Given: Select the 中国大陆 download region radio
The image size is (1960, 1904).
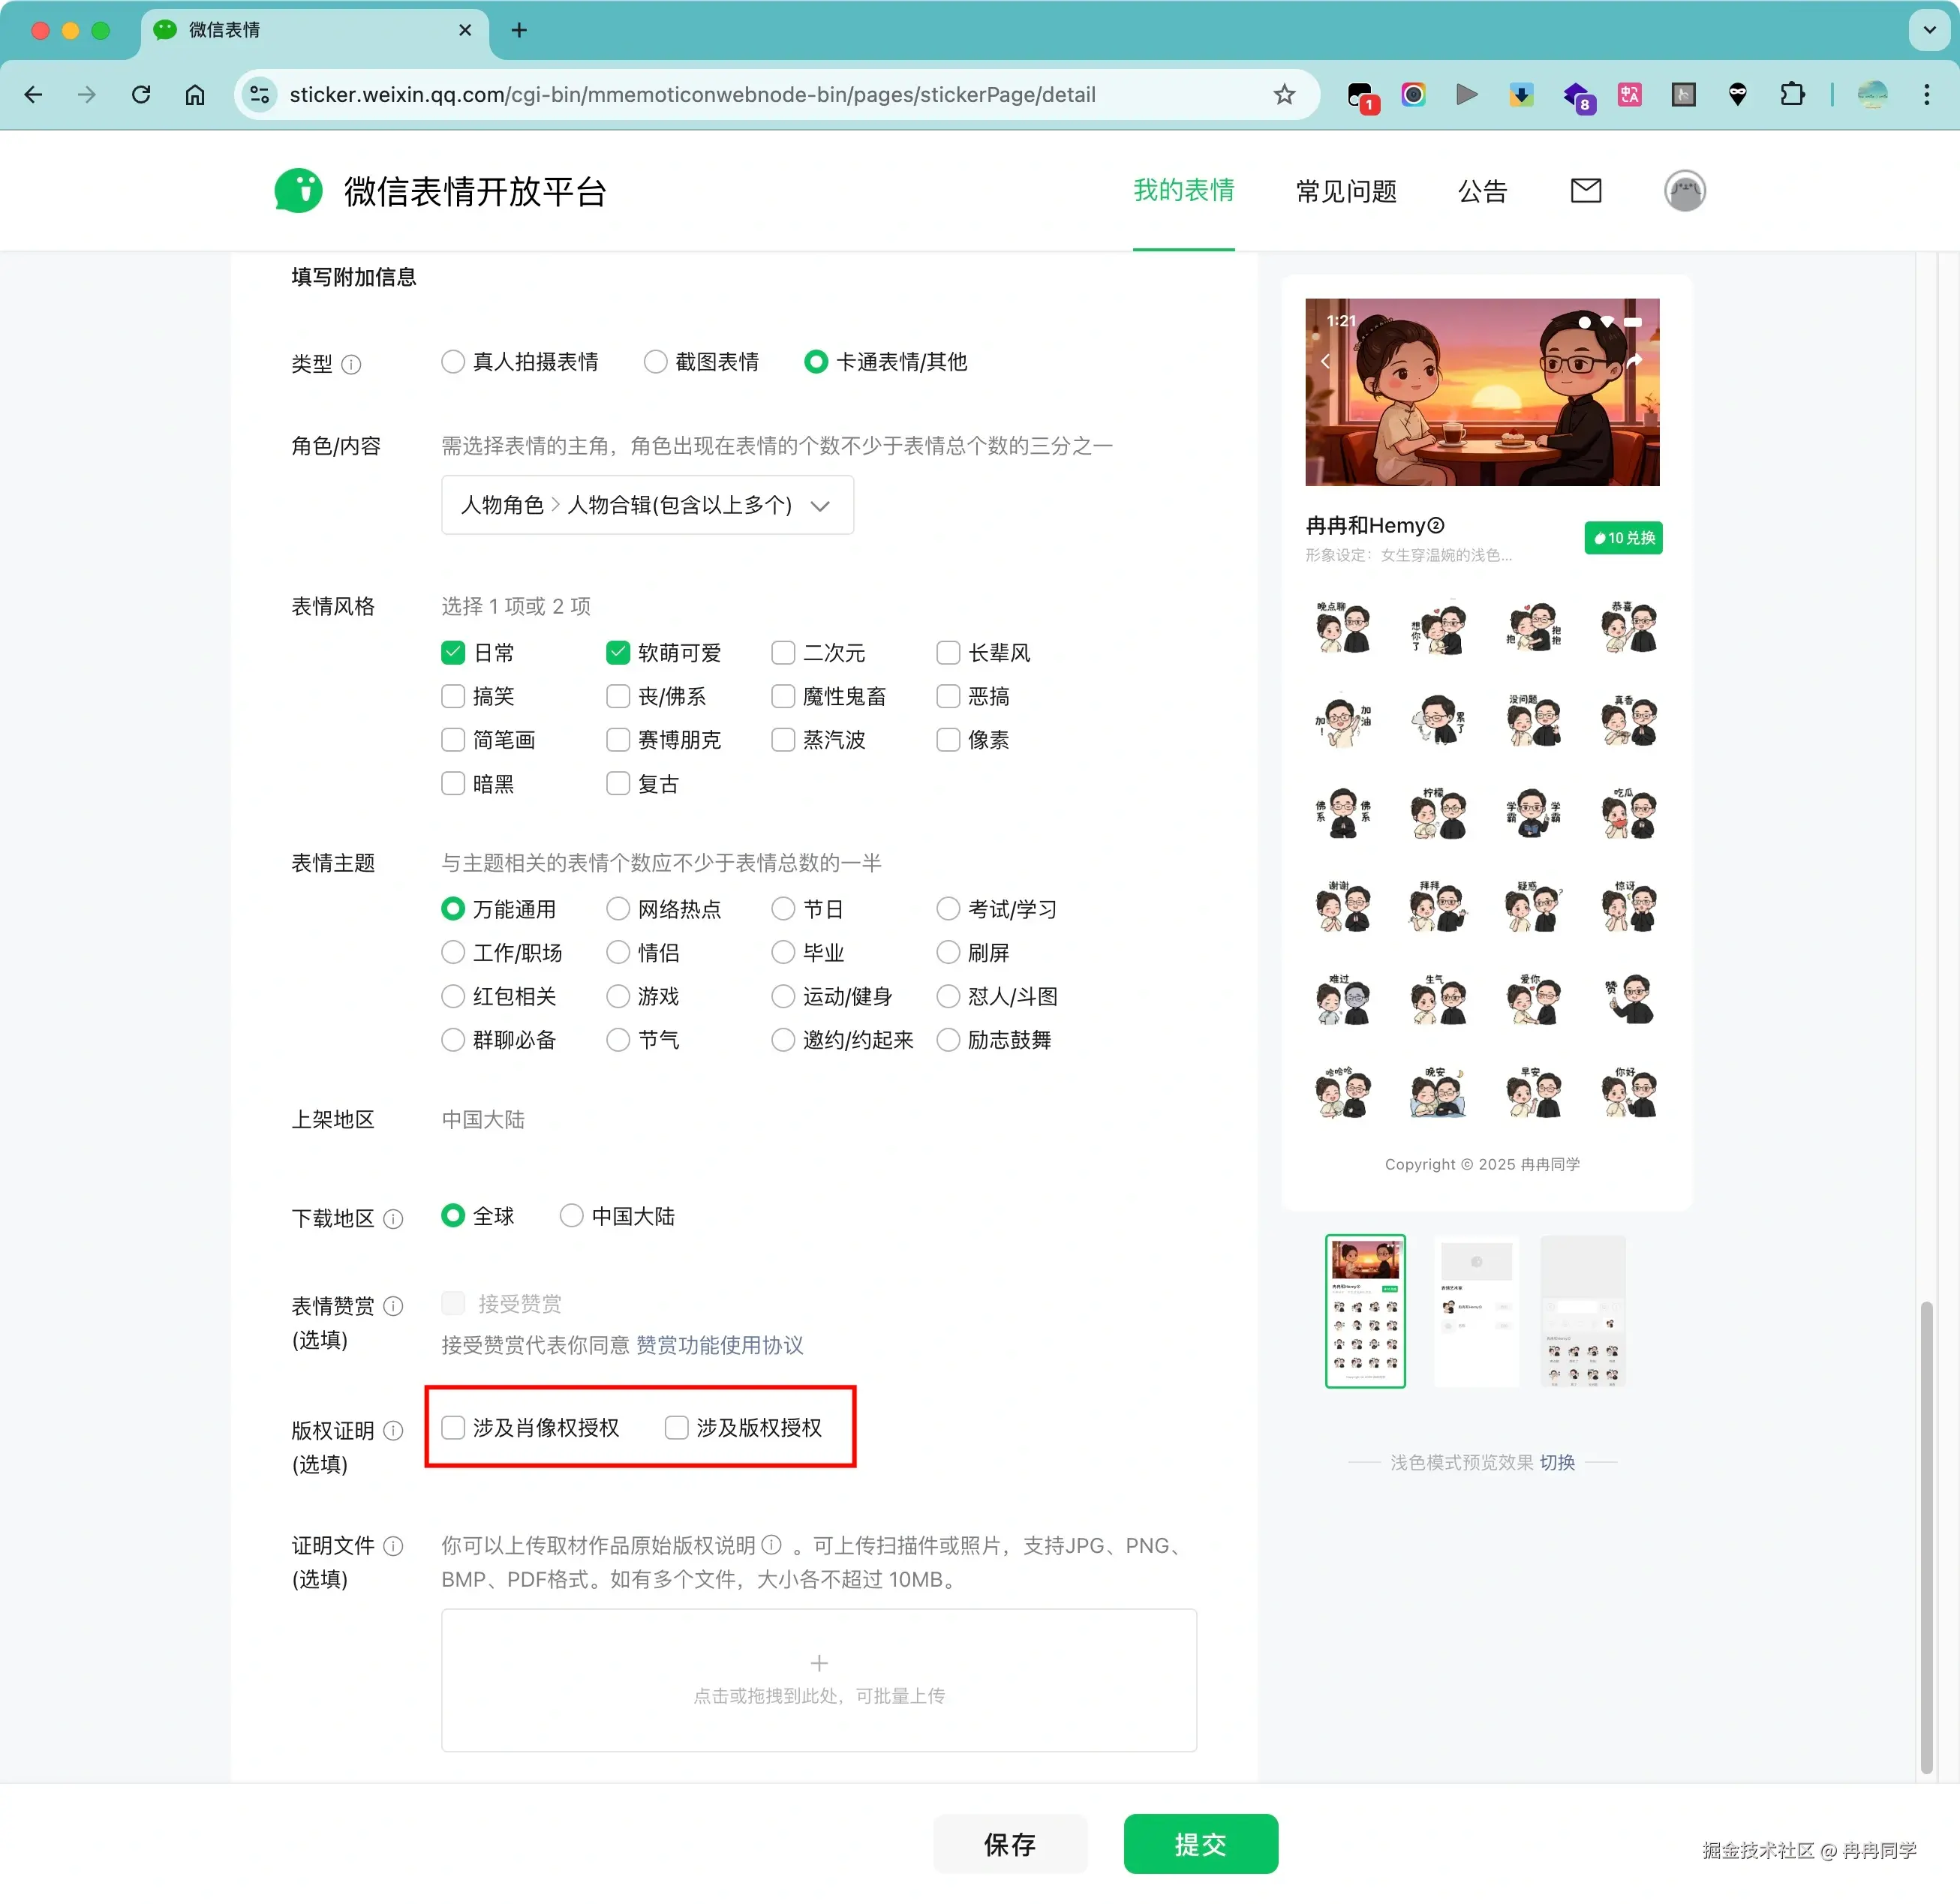Looking at the screenshot, I should (x=571, y=1215).
